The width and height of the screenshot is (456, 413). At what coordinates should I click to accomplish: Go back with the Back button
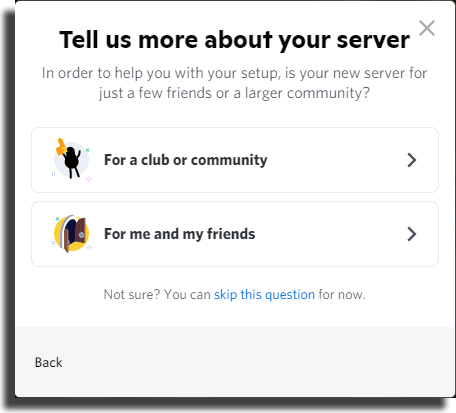point(49,362)
